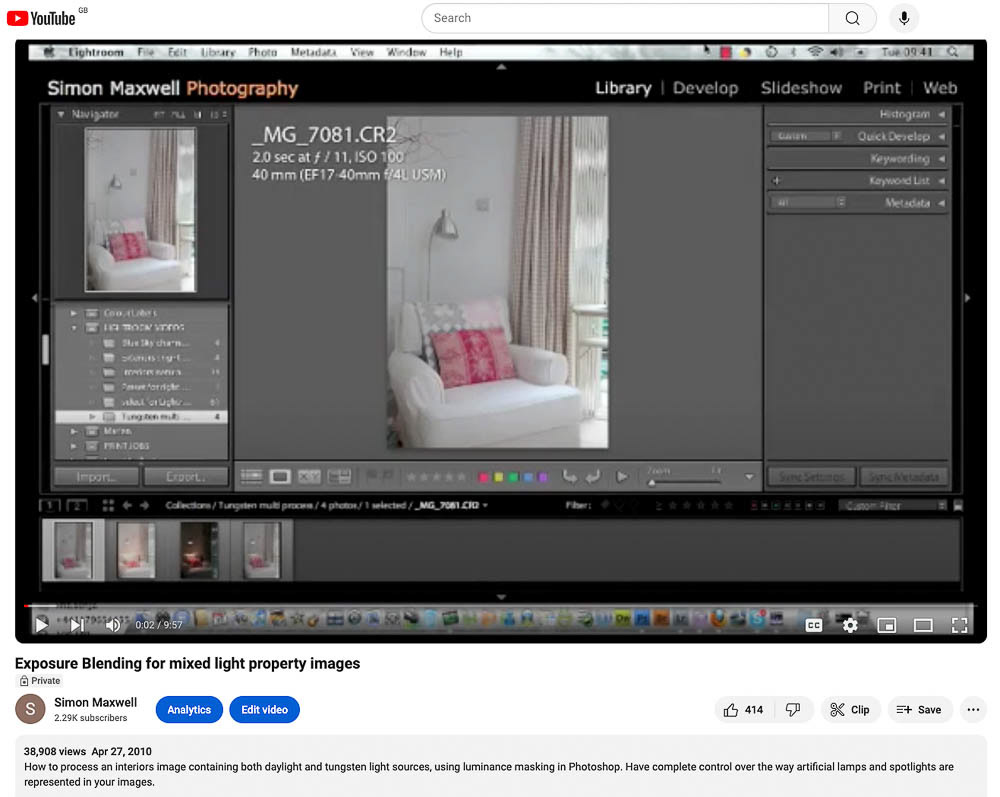This screenshot has width=1000, height=797.
Task: Click the search input field
Action: [x=625, y=18]
